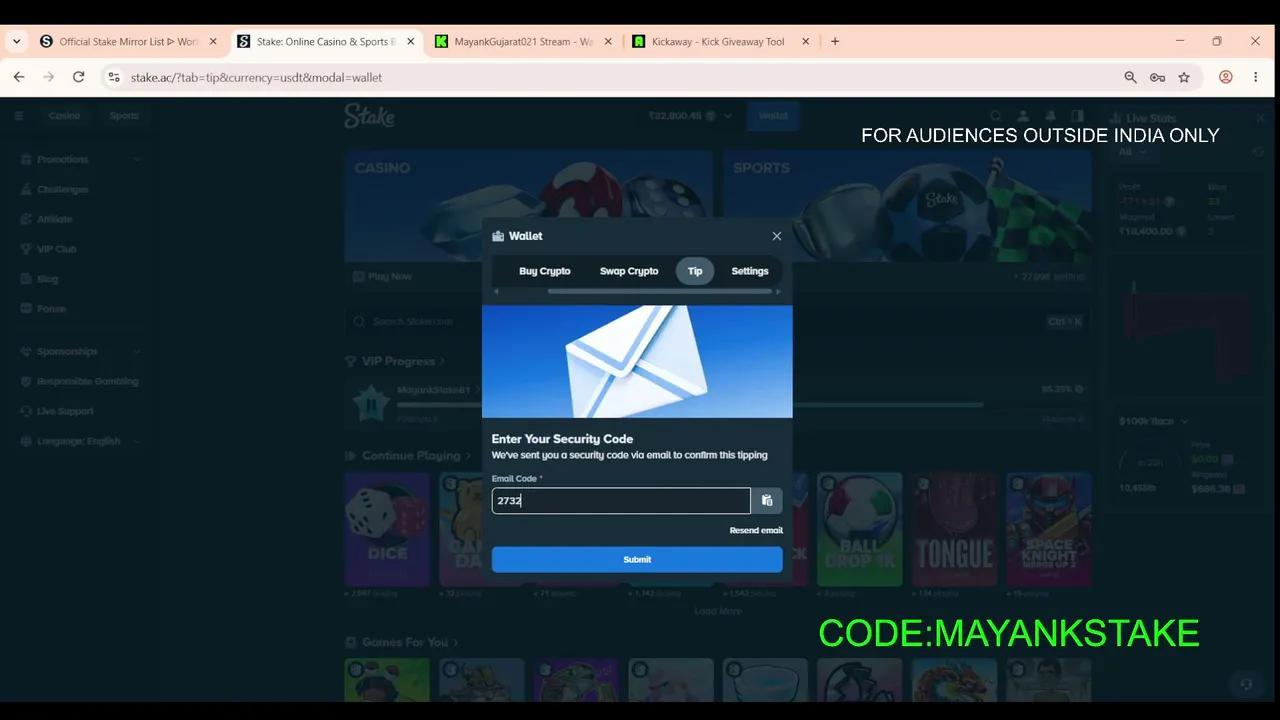Switch to the Buy Crypto tab
The width and height of the screenshot is (1280, 720).
pyautogui.click(x=544, y=271)
